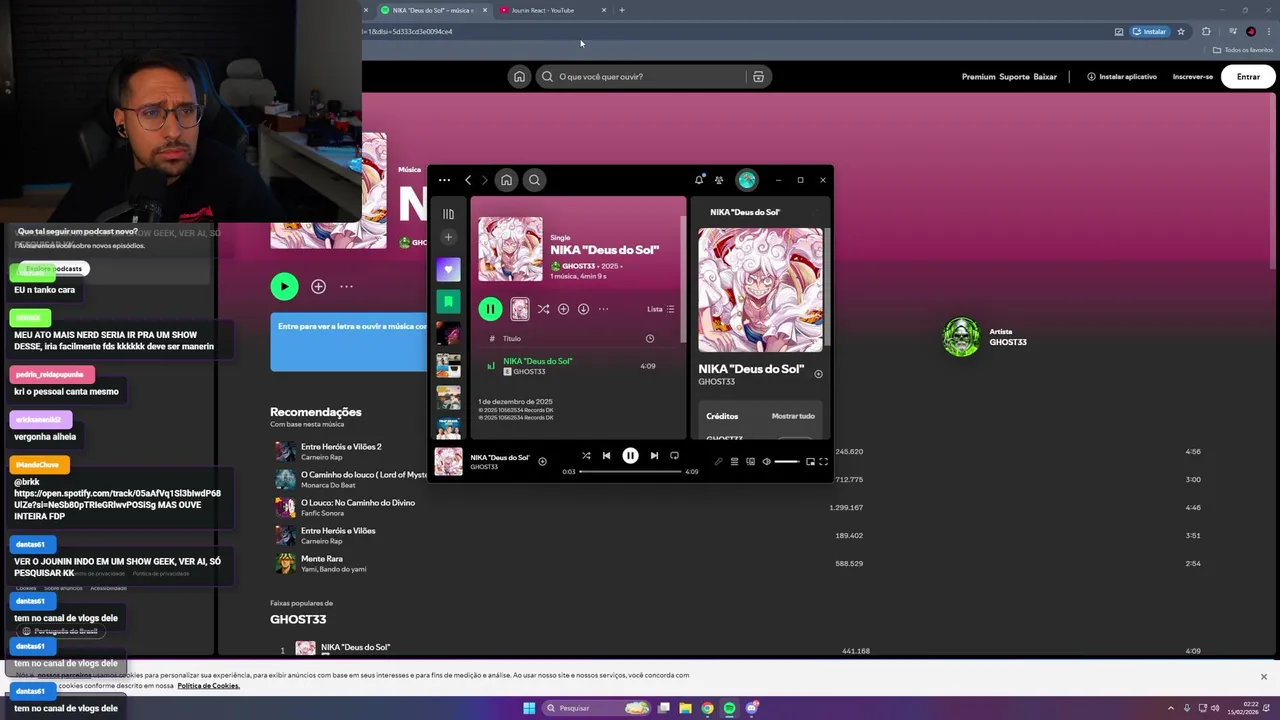Click the duration clock column header
The height and width of the screenshot is (720, 1280).
649,338
